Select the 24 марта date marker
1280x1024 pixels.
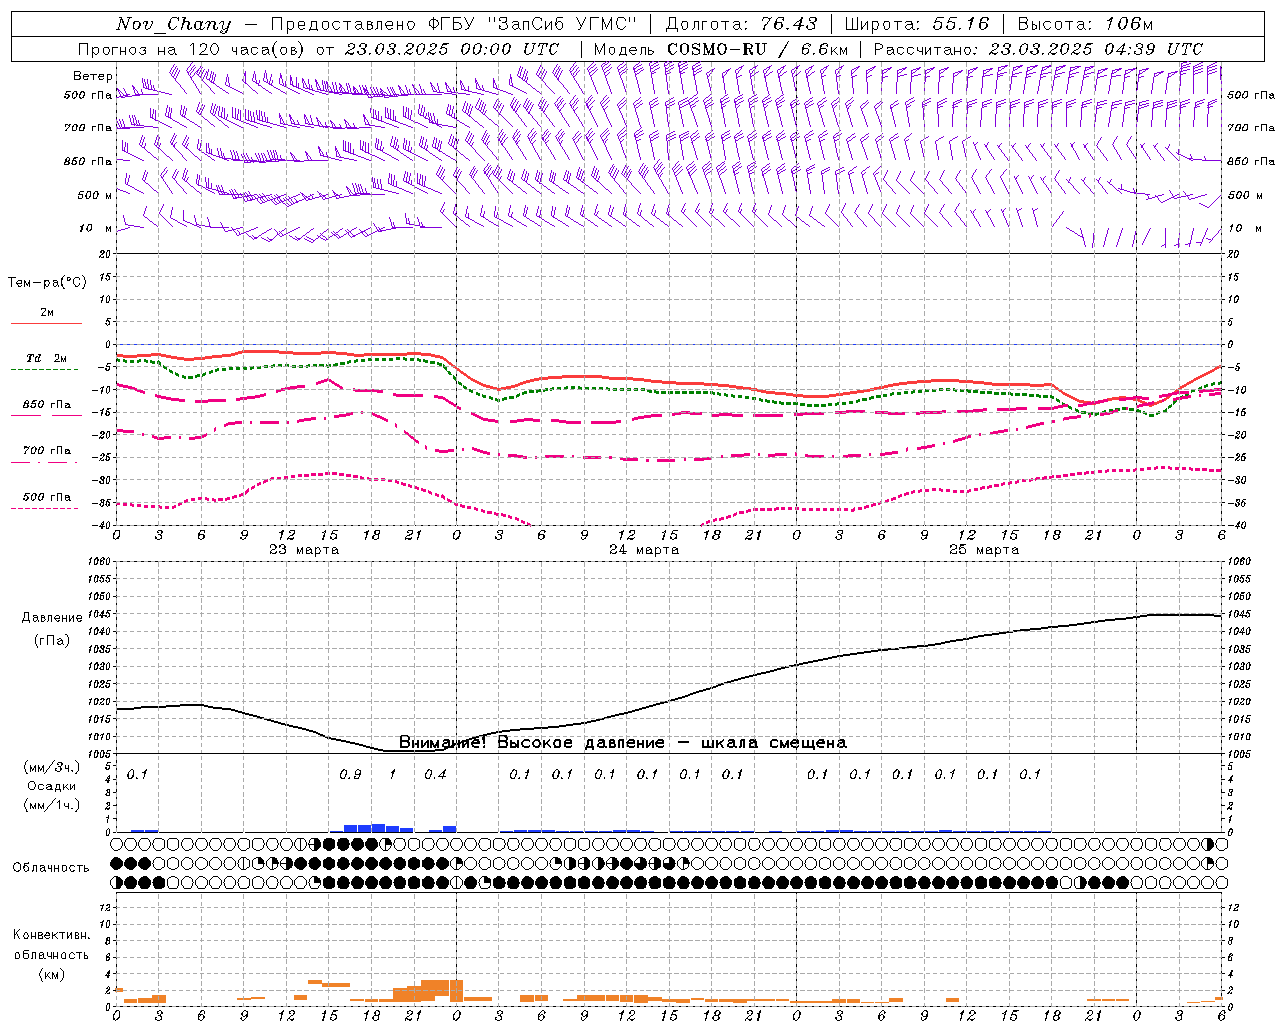click(644, 550)
